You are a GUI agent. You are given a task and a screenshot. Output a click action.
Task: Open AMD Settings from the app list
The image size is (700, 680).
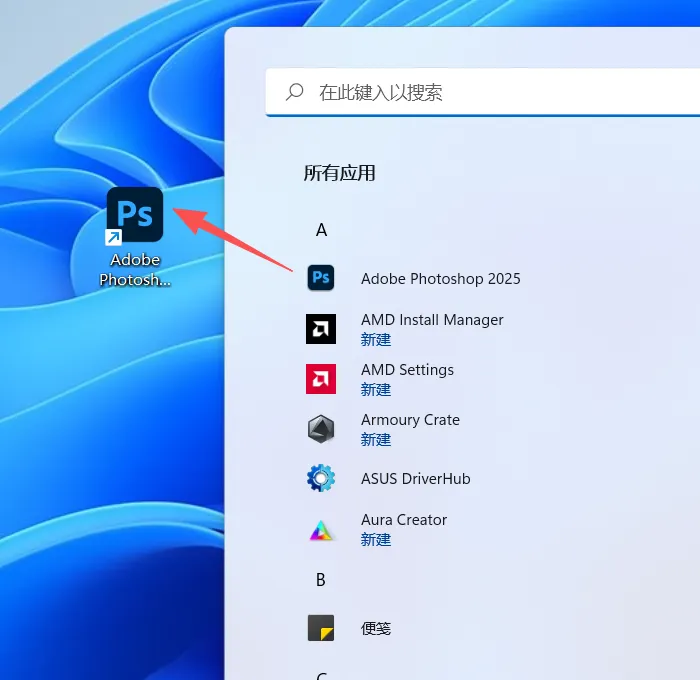407,370
